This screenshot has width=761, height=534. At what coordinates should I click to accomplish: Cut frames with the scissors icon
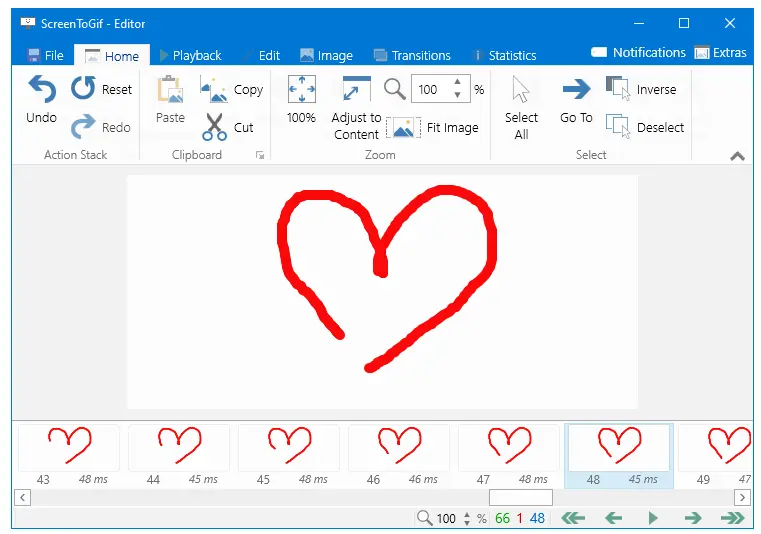(214, 127)
